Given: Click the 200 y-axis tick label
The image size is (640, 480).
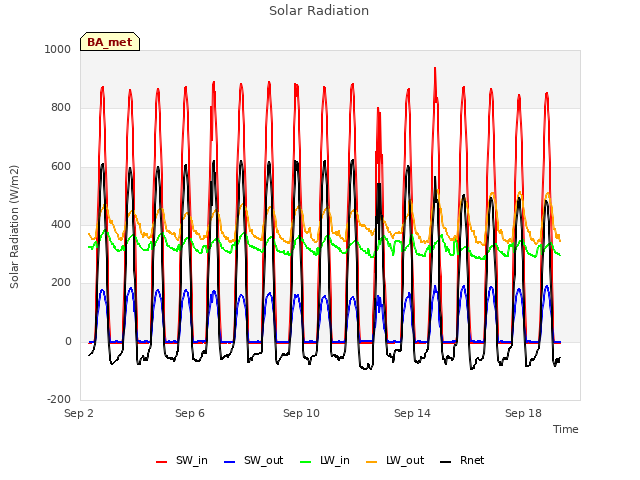Looking at the screenshot, I should pos(61,282).
